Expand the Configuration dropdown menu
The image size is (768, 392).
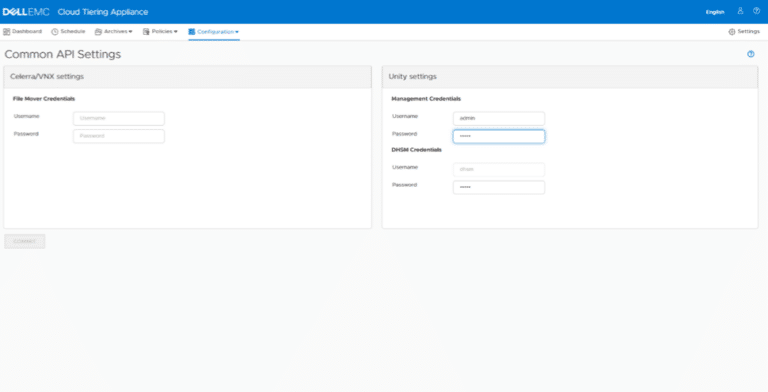(214, 32)
